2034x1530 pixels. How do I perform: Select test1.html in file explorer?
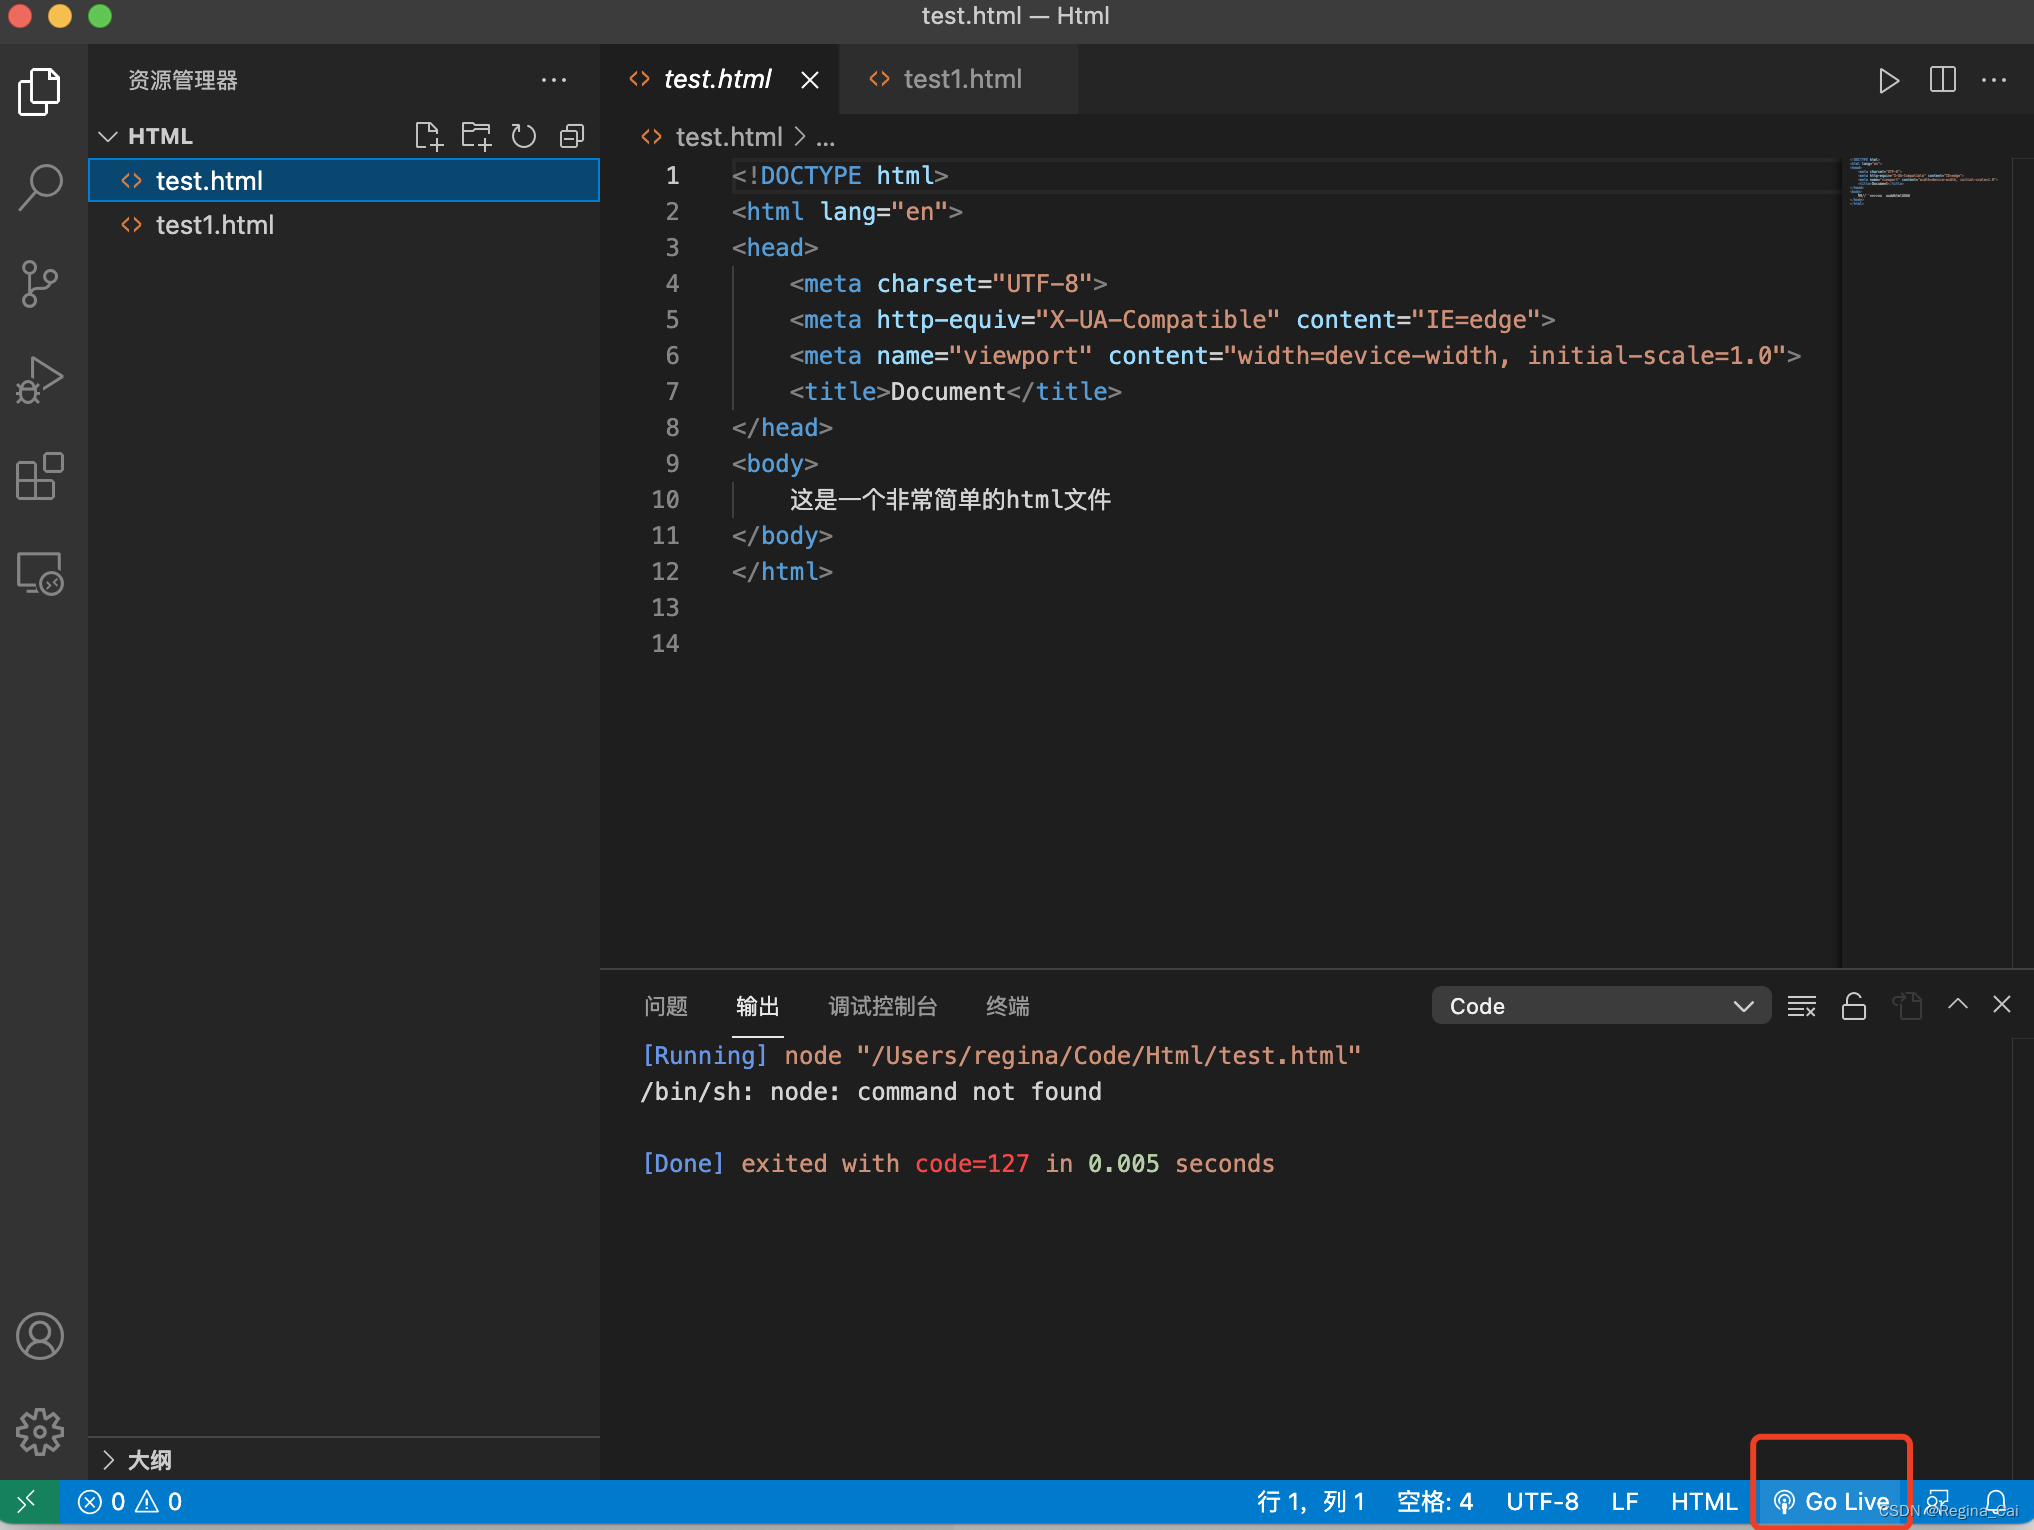tap(344, 225)
